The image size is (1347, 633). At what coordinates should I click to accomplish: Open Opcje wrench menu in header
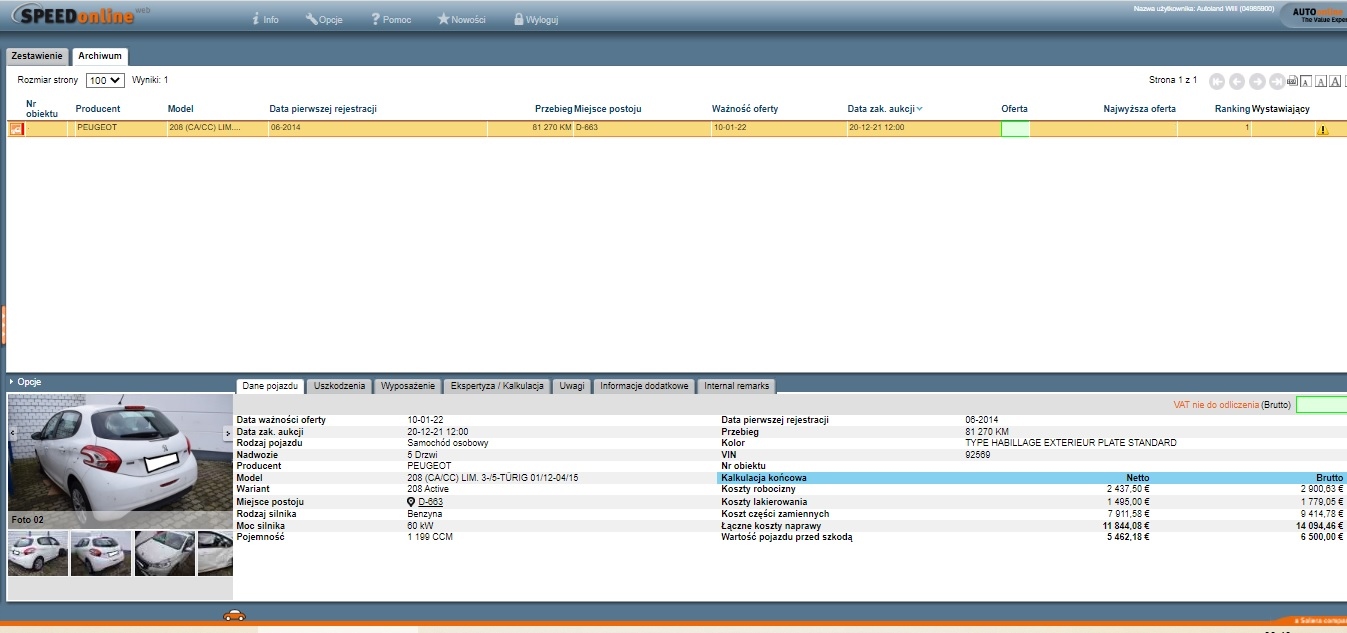[x=312, y=19]
